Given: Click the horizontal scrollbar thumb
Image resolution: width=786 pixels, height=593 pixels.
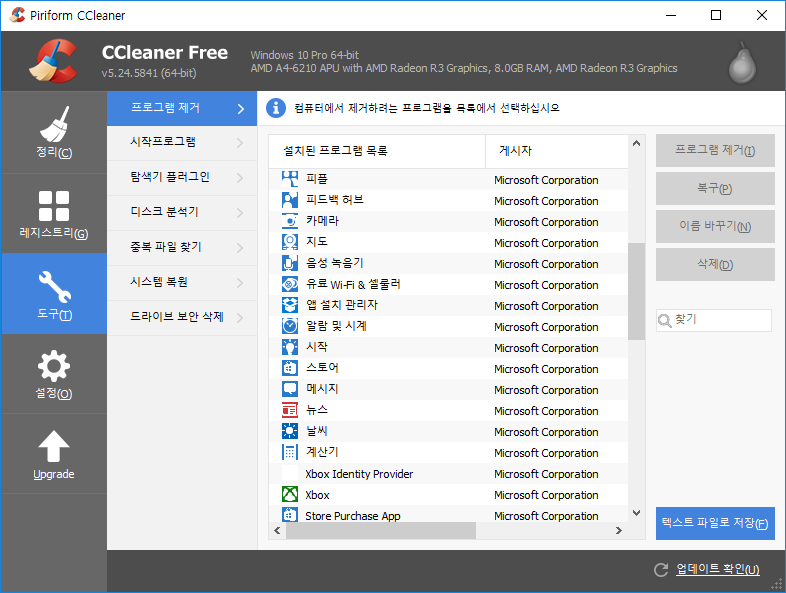Looking at the screenshot, I should 381,530.
